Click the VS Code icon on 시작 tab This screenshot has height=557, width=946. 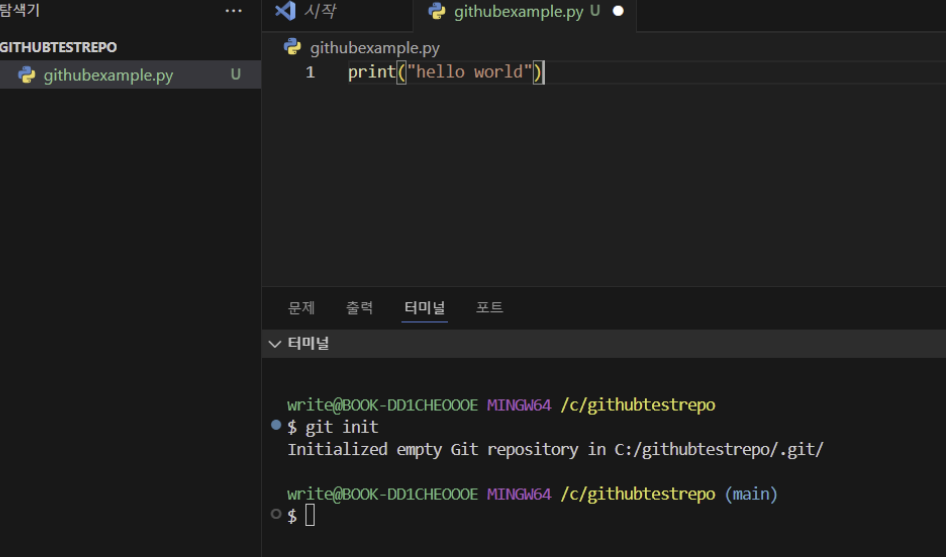(285, 11)
